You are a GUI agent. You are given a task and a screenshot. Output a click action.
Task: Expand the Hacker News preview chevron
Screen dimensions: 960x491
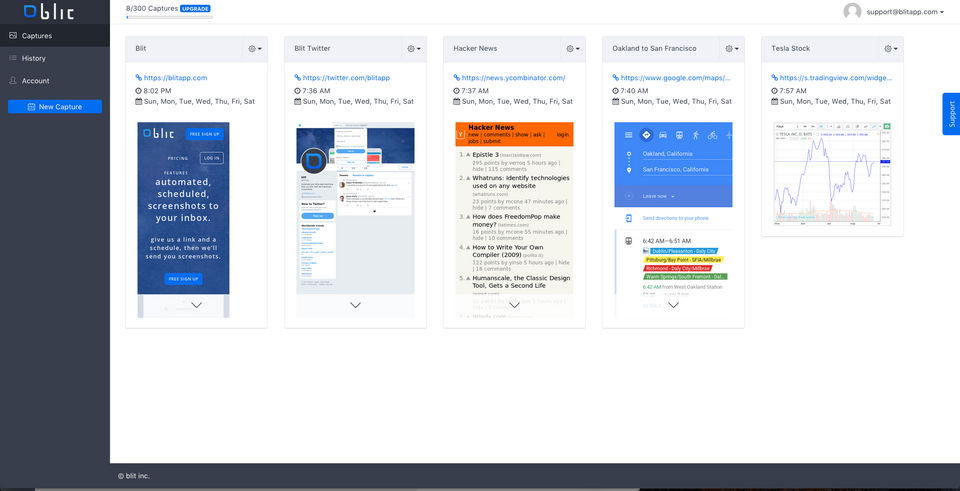(x=514, y=305)
